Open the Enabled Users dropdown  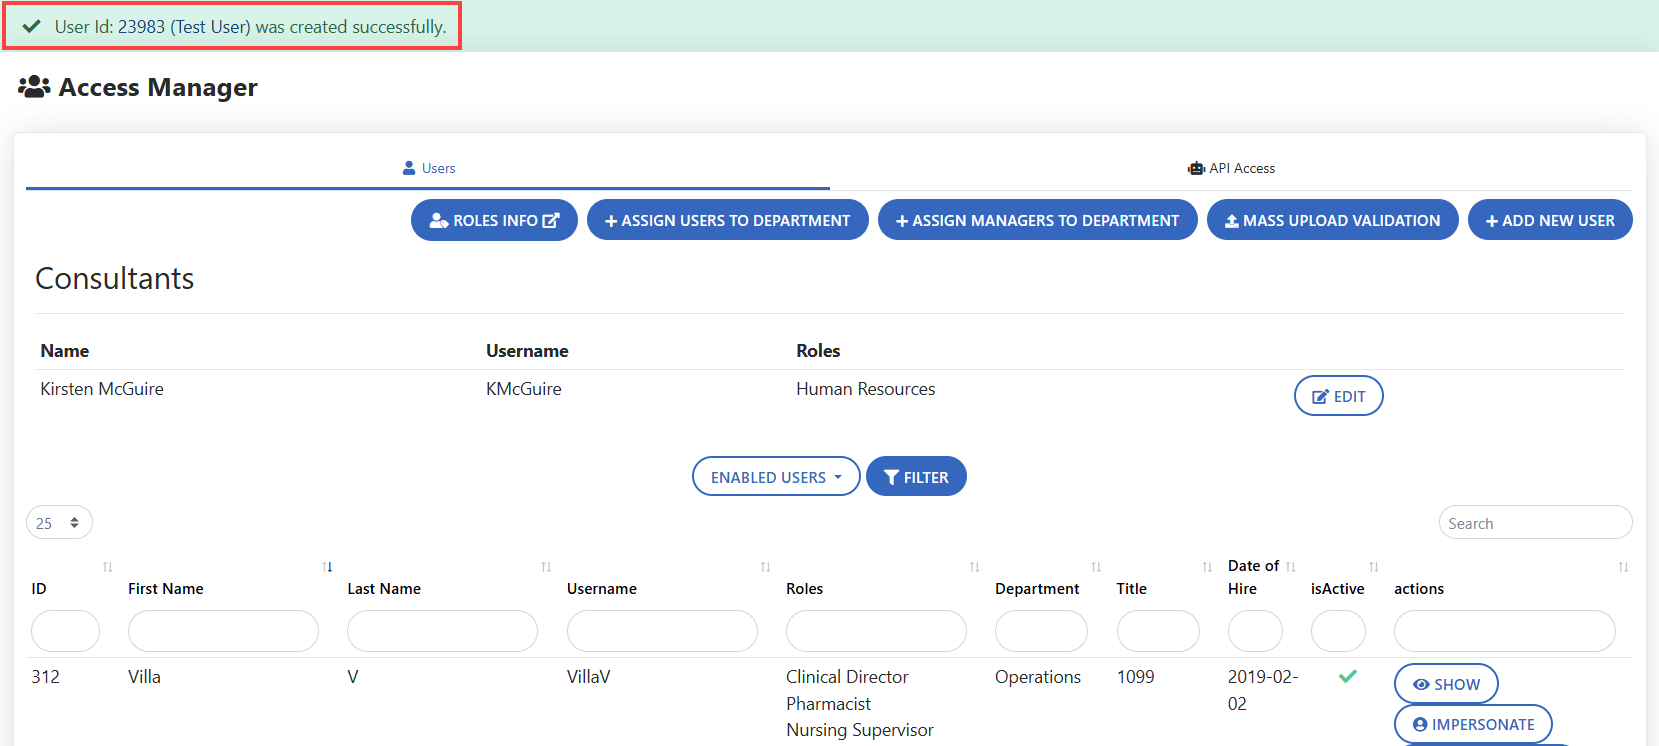[x=775, y=477]
